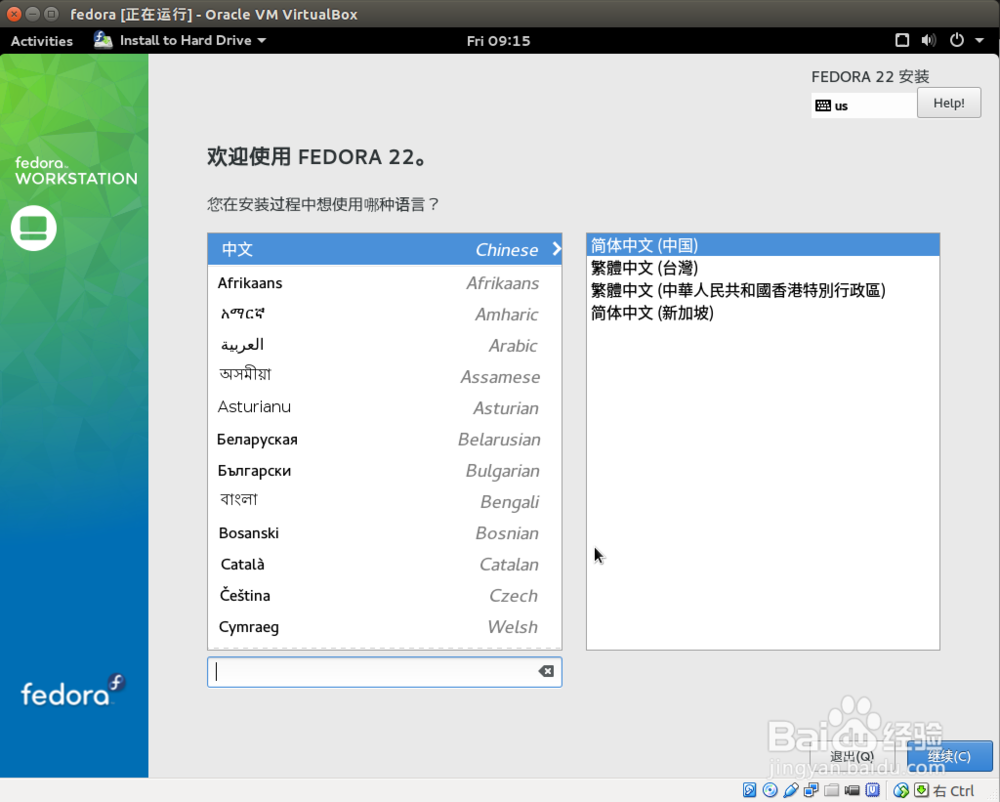Select the Arabic language row

385,346
